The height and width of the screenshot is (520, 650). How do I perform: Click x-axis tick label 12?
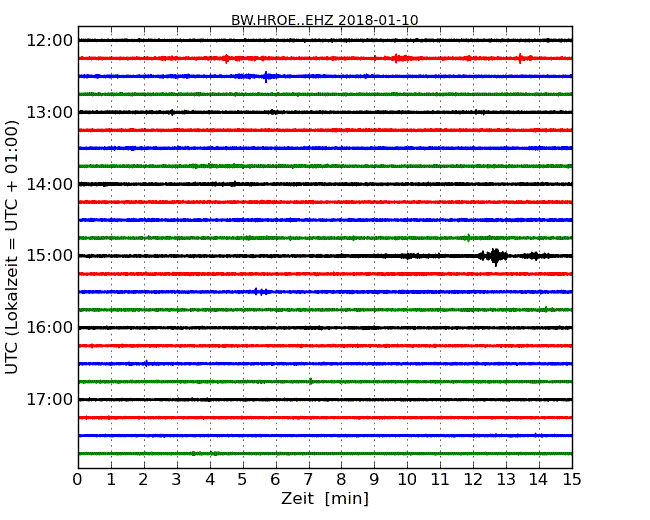(473, 480)
